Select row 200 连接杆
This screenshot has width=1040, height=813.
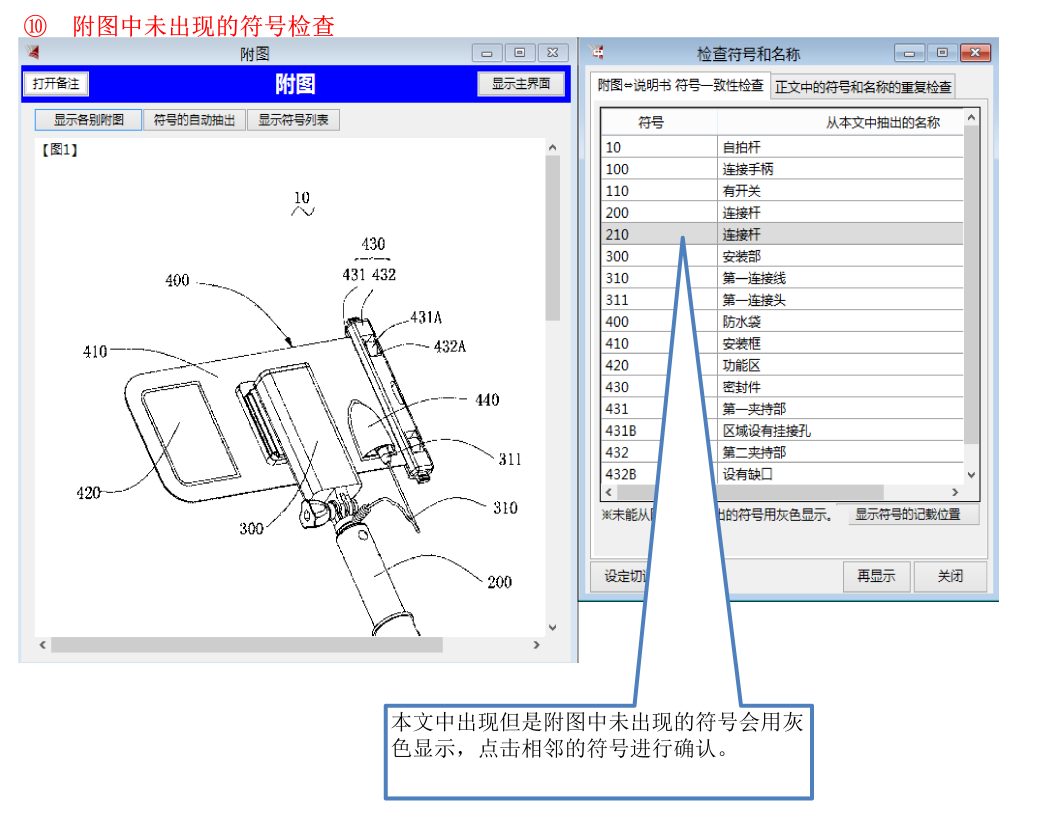coord(782,213)
